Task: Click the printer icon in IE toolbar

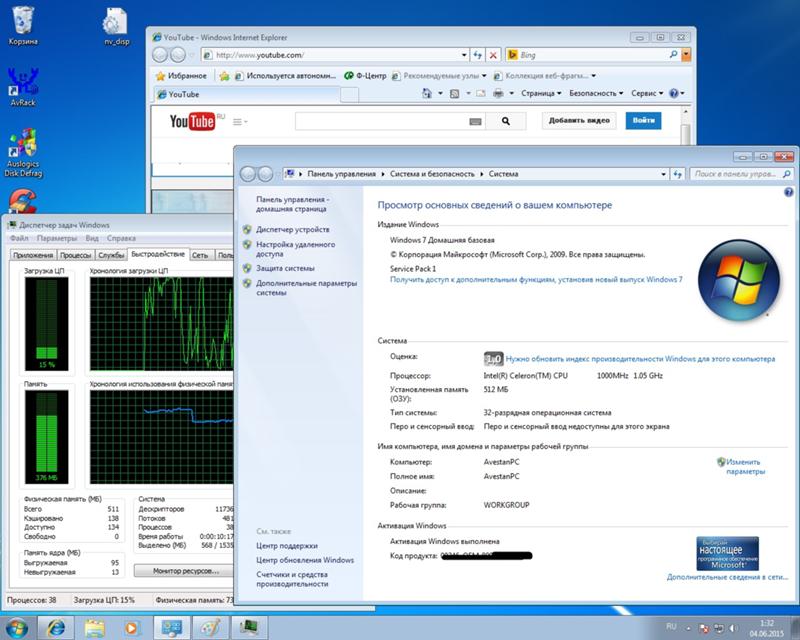Action: (498, 93)
